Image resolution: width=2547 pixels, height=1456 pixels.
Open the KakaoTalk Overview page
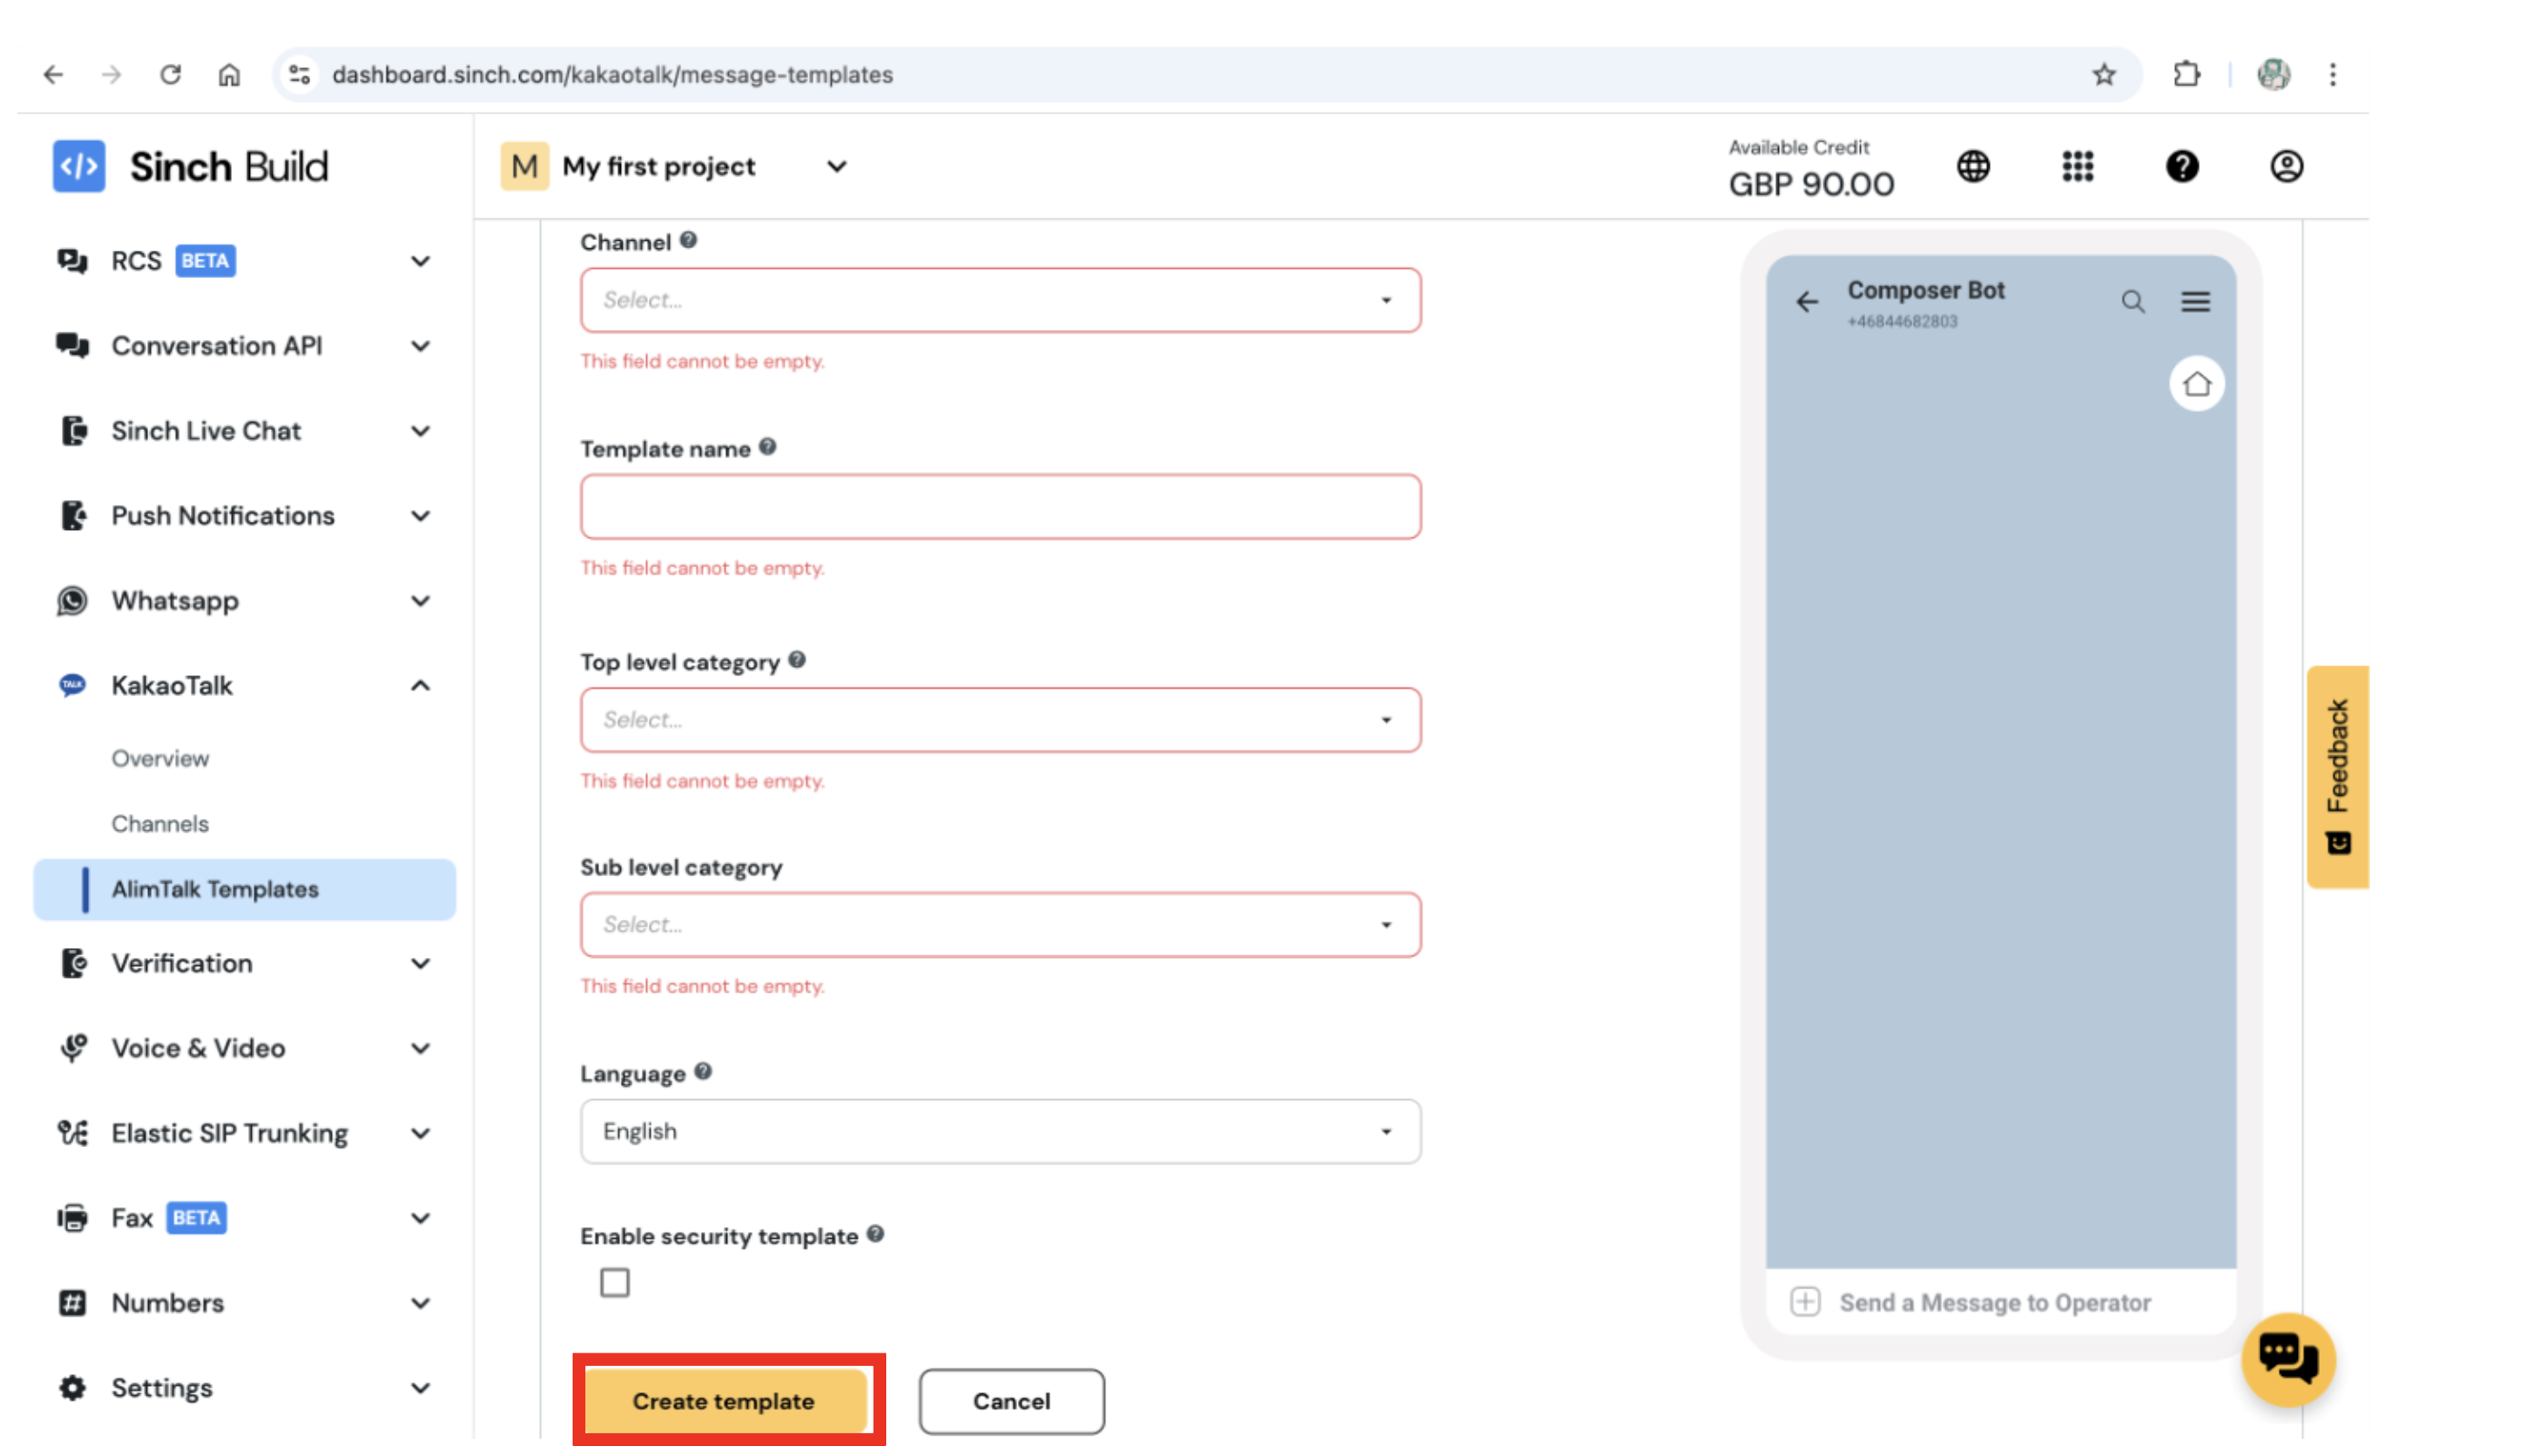(x=160, y=757)
